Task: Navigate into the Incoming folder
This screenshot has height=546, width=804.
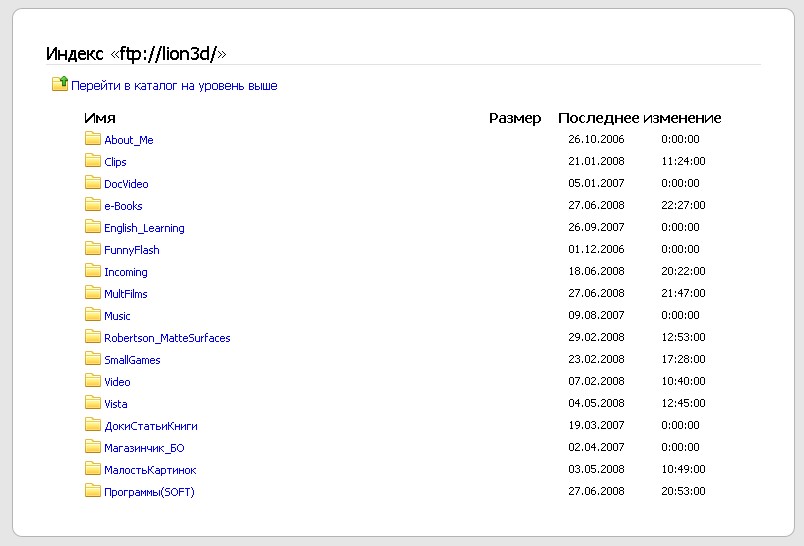Action: click(126, 272)
